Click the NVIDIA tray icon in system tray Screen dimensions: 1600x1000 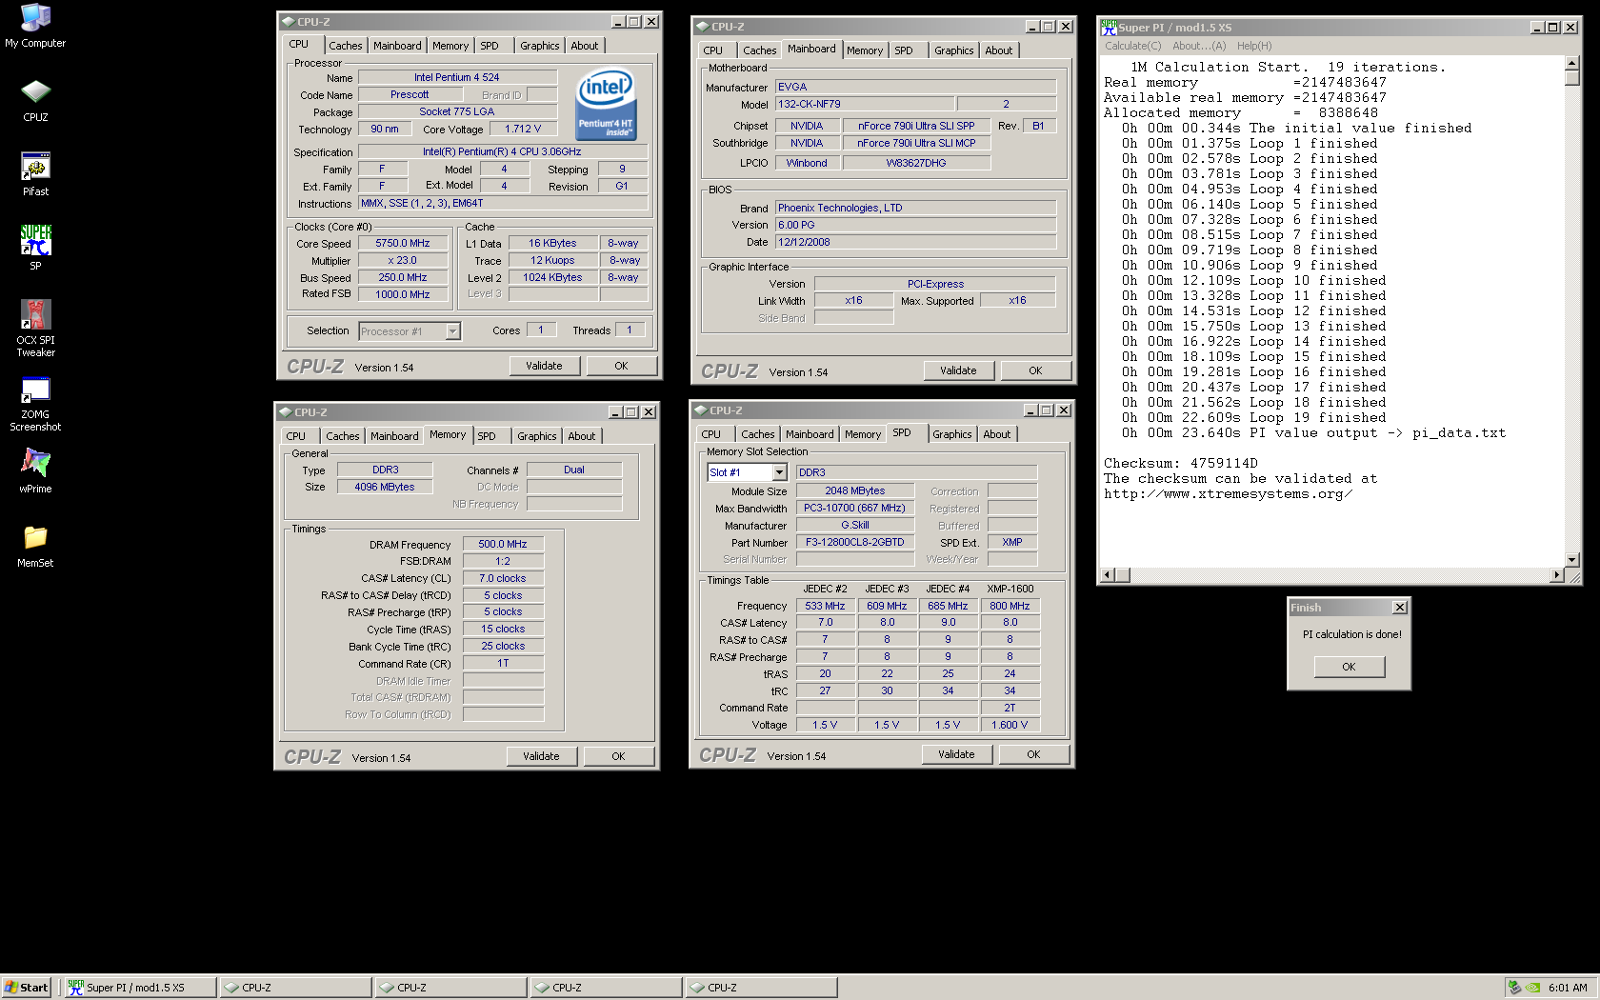[x=1533, y=987]
